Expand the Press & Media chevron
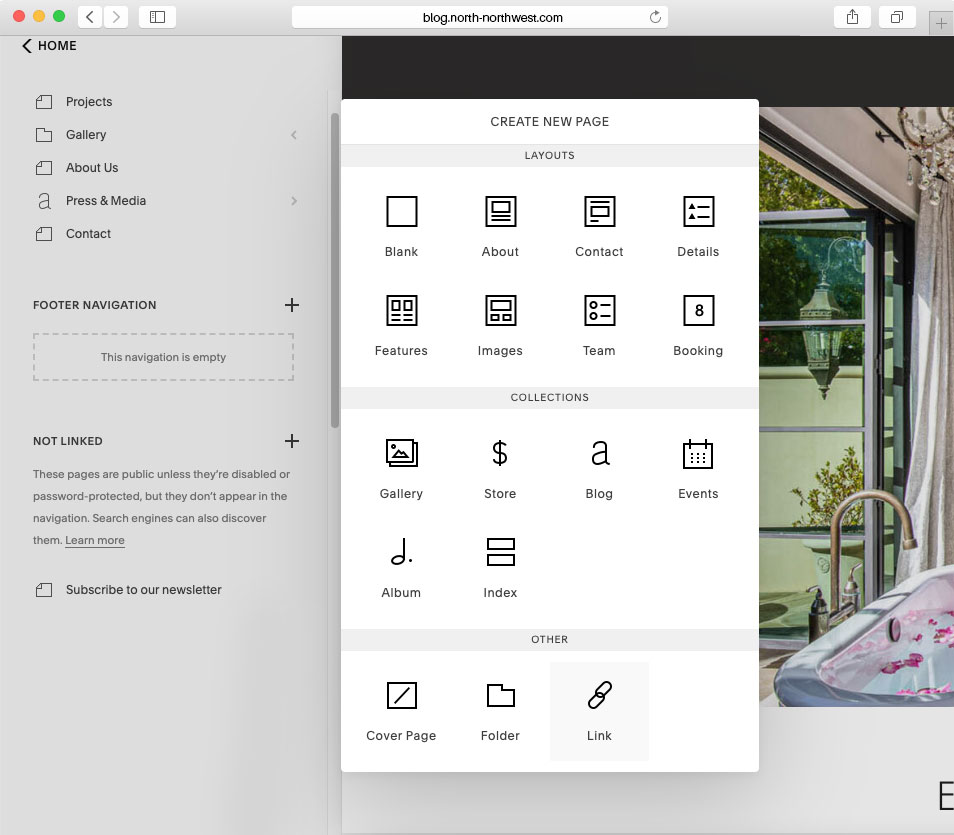This screenshot has width=954, height=835. tap(294, 201)
